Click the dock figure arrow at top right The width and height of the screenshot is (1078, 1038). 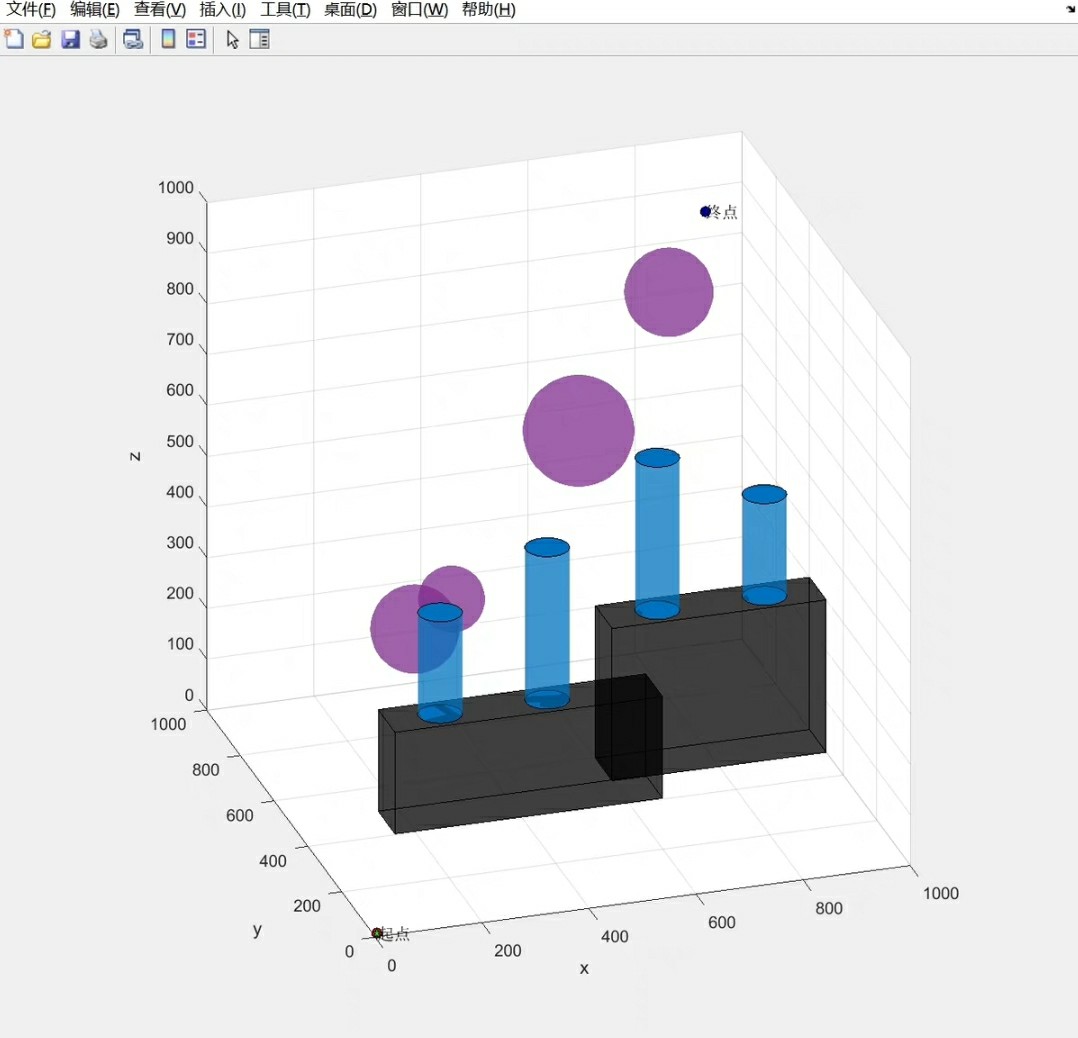1071,8
